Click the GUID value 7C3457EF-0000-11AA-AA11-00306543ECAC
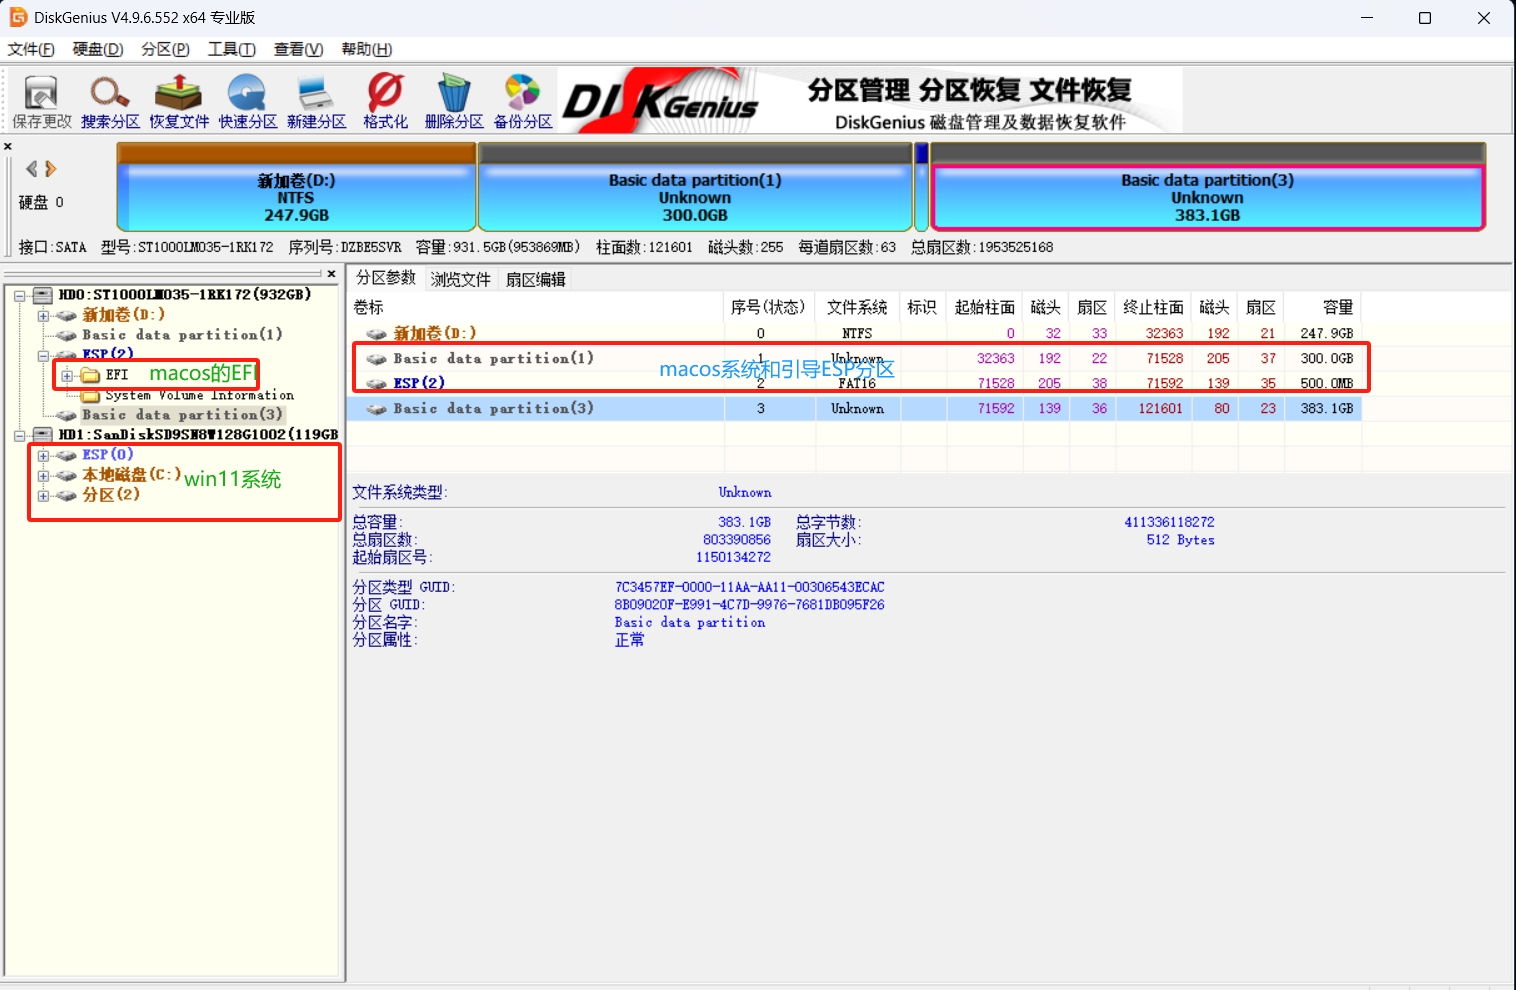 (x=749, y=588)
